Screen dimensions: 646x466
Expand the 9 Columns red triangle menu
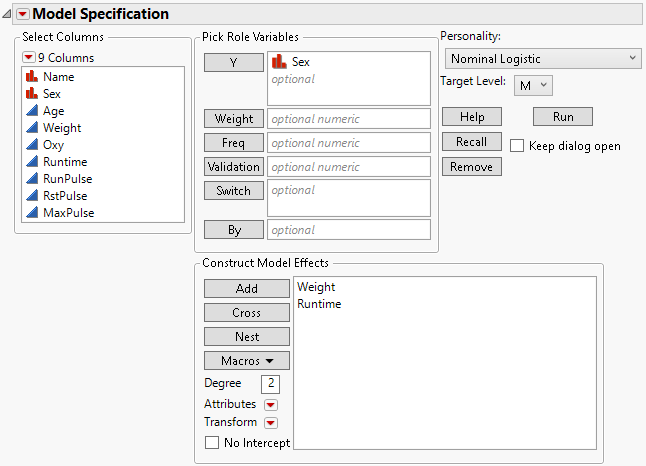pyautogui.click(x=28, y=57)
